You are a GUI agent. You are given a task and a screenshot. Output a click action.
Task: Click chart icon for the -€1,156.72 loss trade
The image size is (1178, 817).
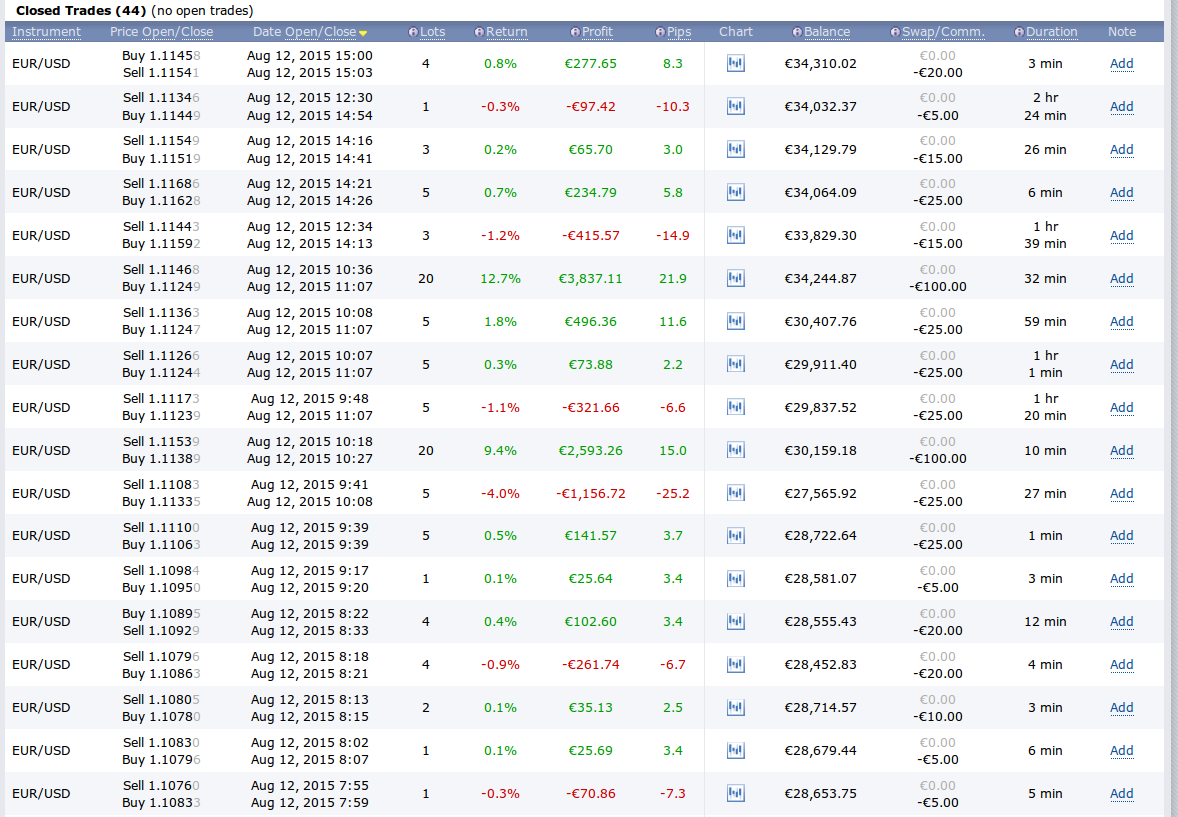(x=736, y=493)
